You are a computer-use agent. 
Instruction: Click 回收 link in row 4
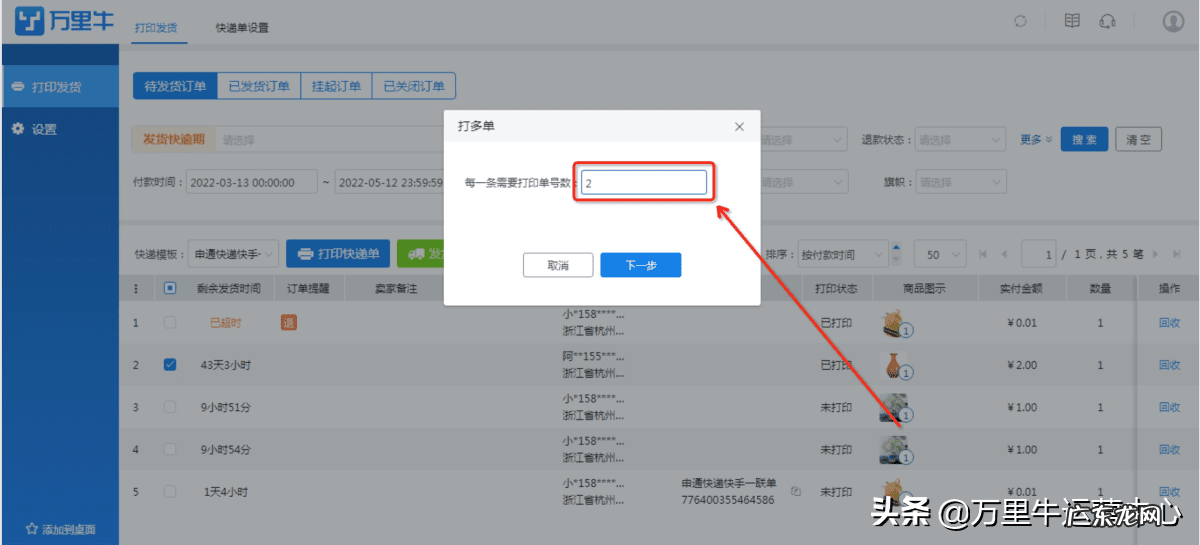(1169, 450)
